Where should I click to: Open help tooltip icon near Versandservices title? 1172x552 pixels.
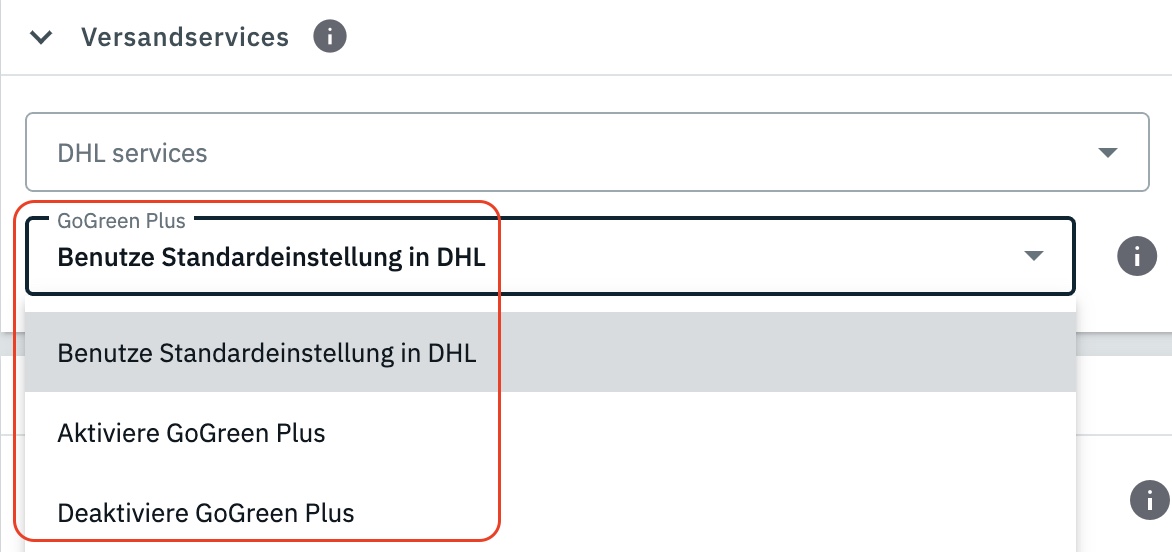[330, 38]
